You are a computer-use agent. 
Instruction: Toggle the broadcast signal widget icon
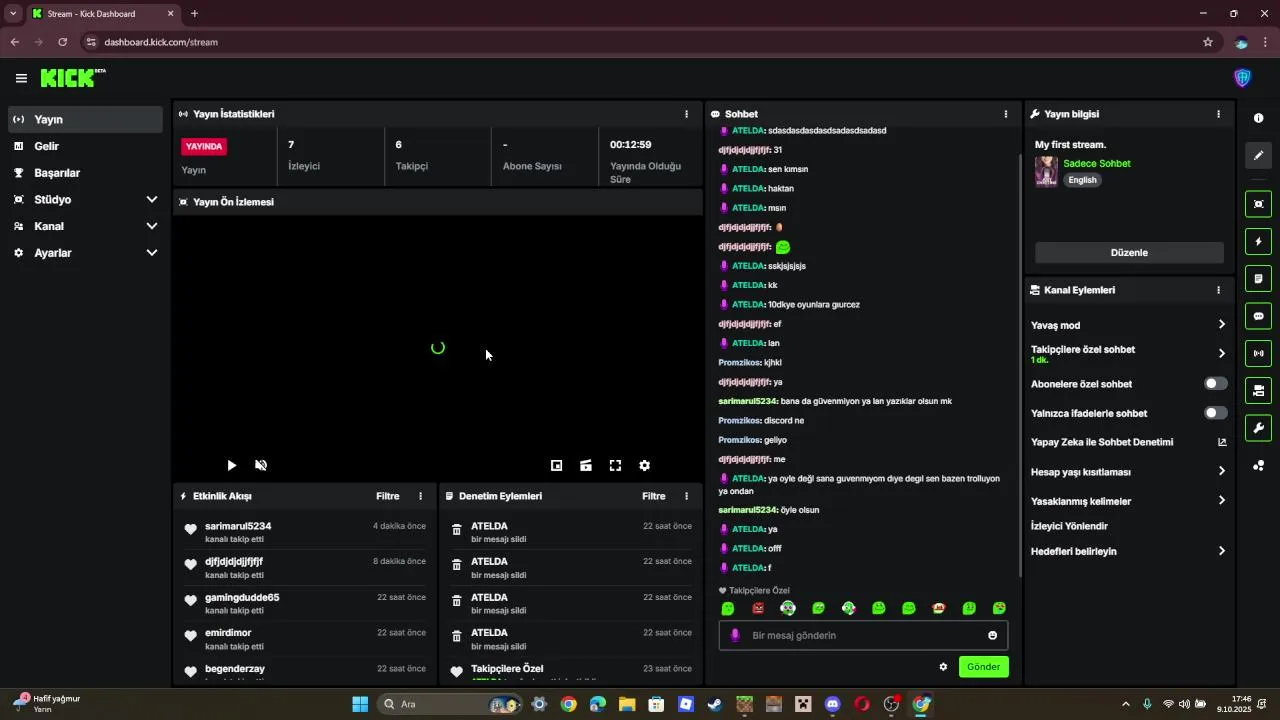[x=1258, y=353]
